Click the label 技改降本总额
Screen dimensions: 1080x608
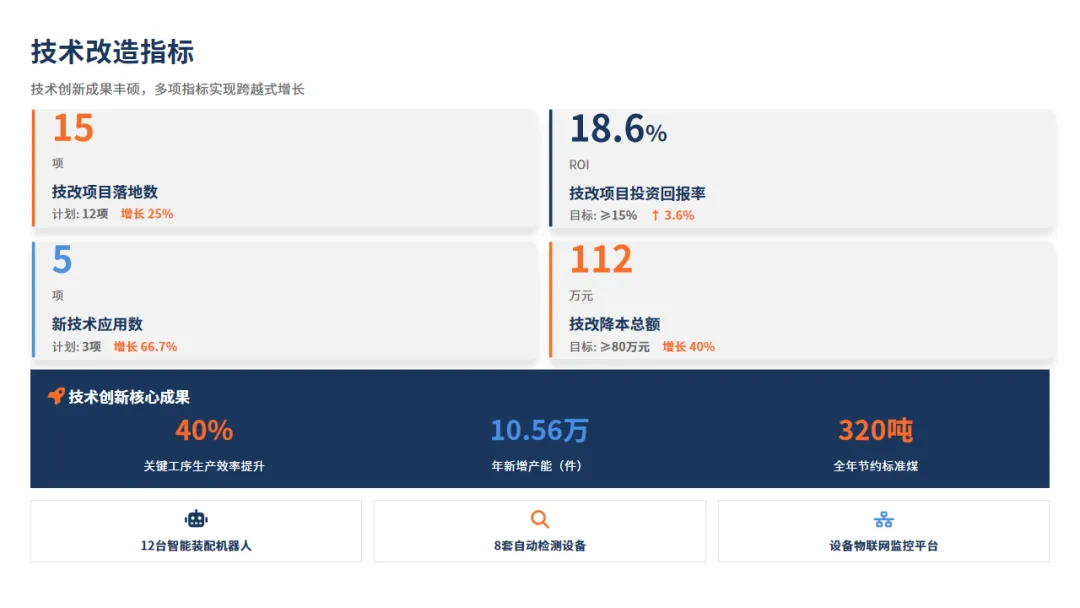click(614, 324)
